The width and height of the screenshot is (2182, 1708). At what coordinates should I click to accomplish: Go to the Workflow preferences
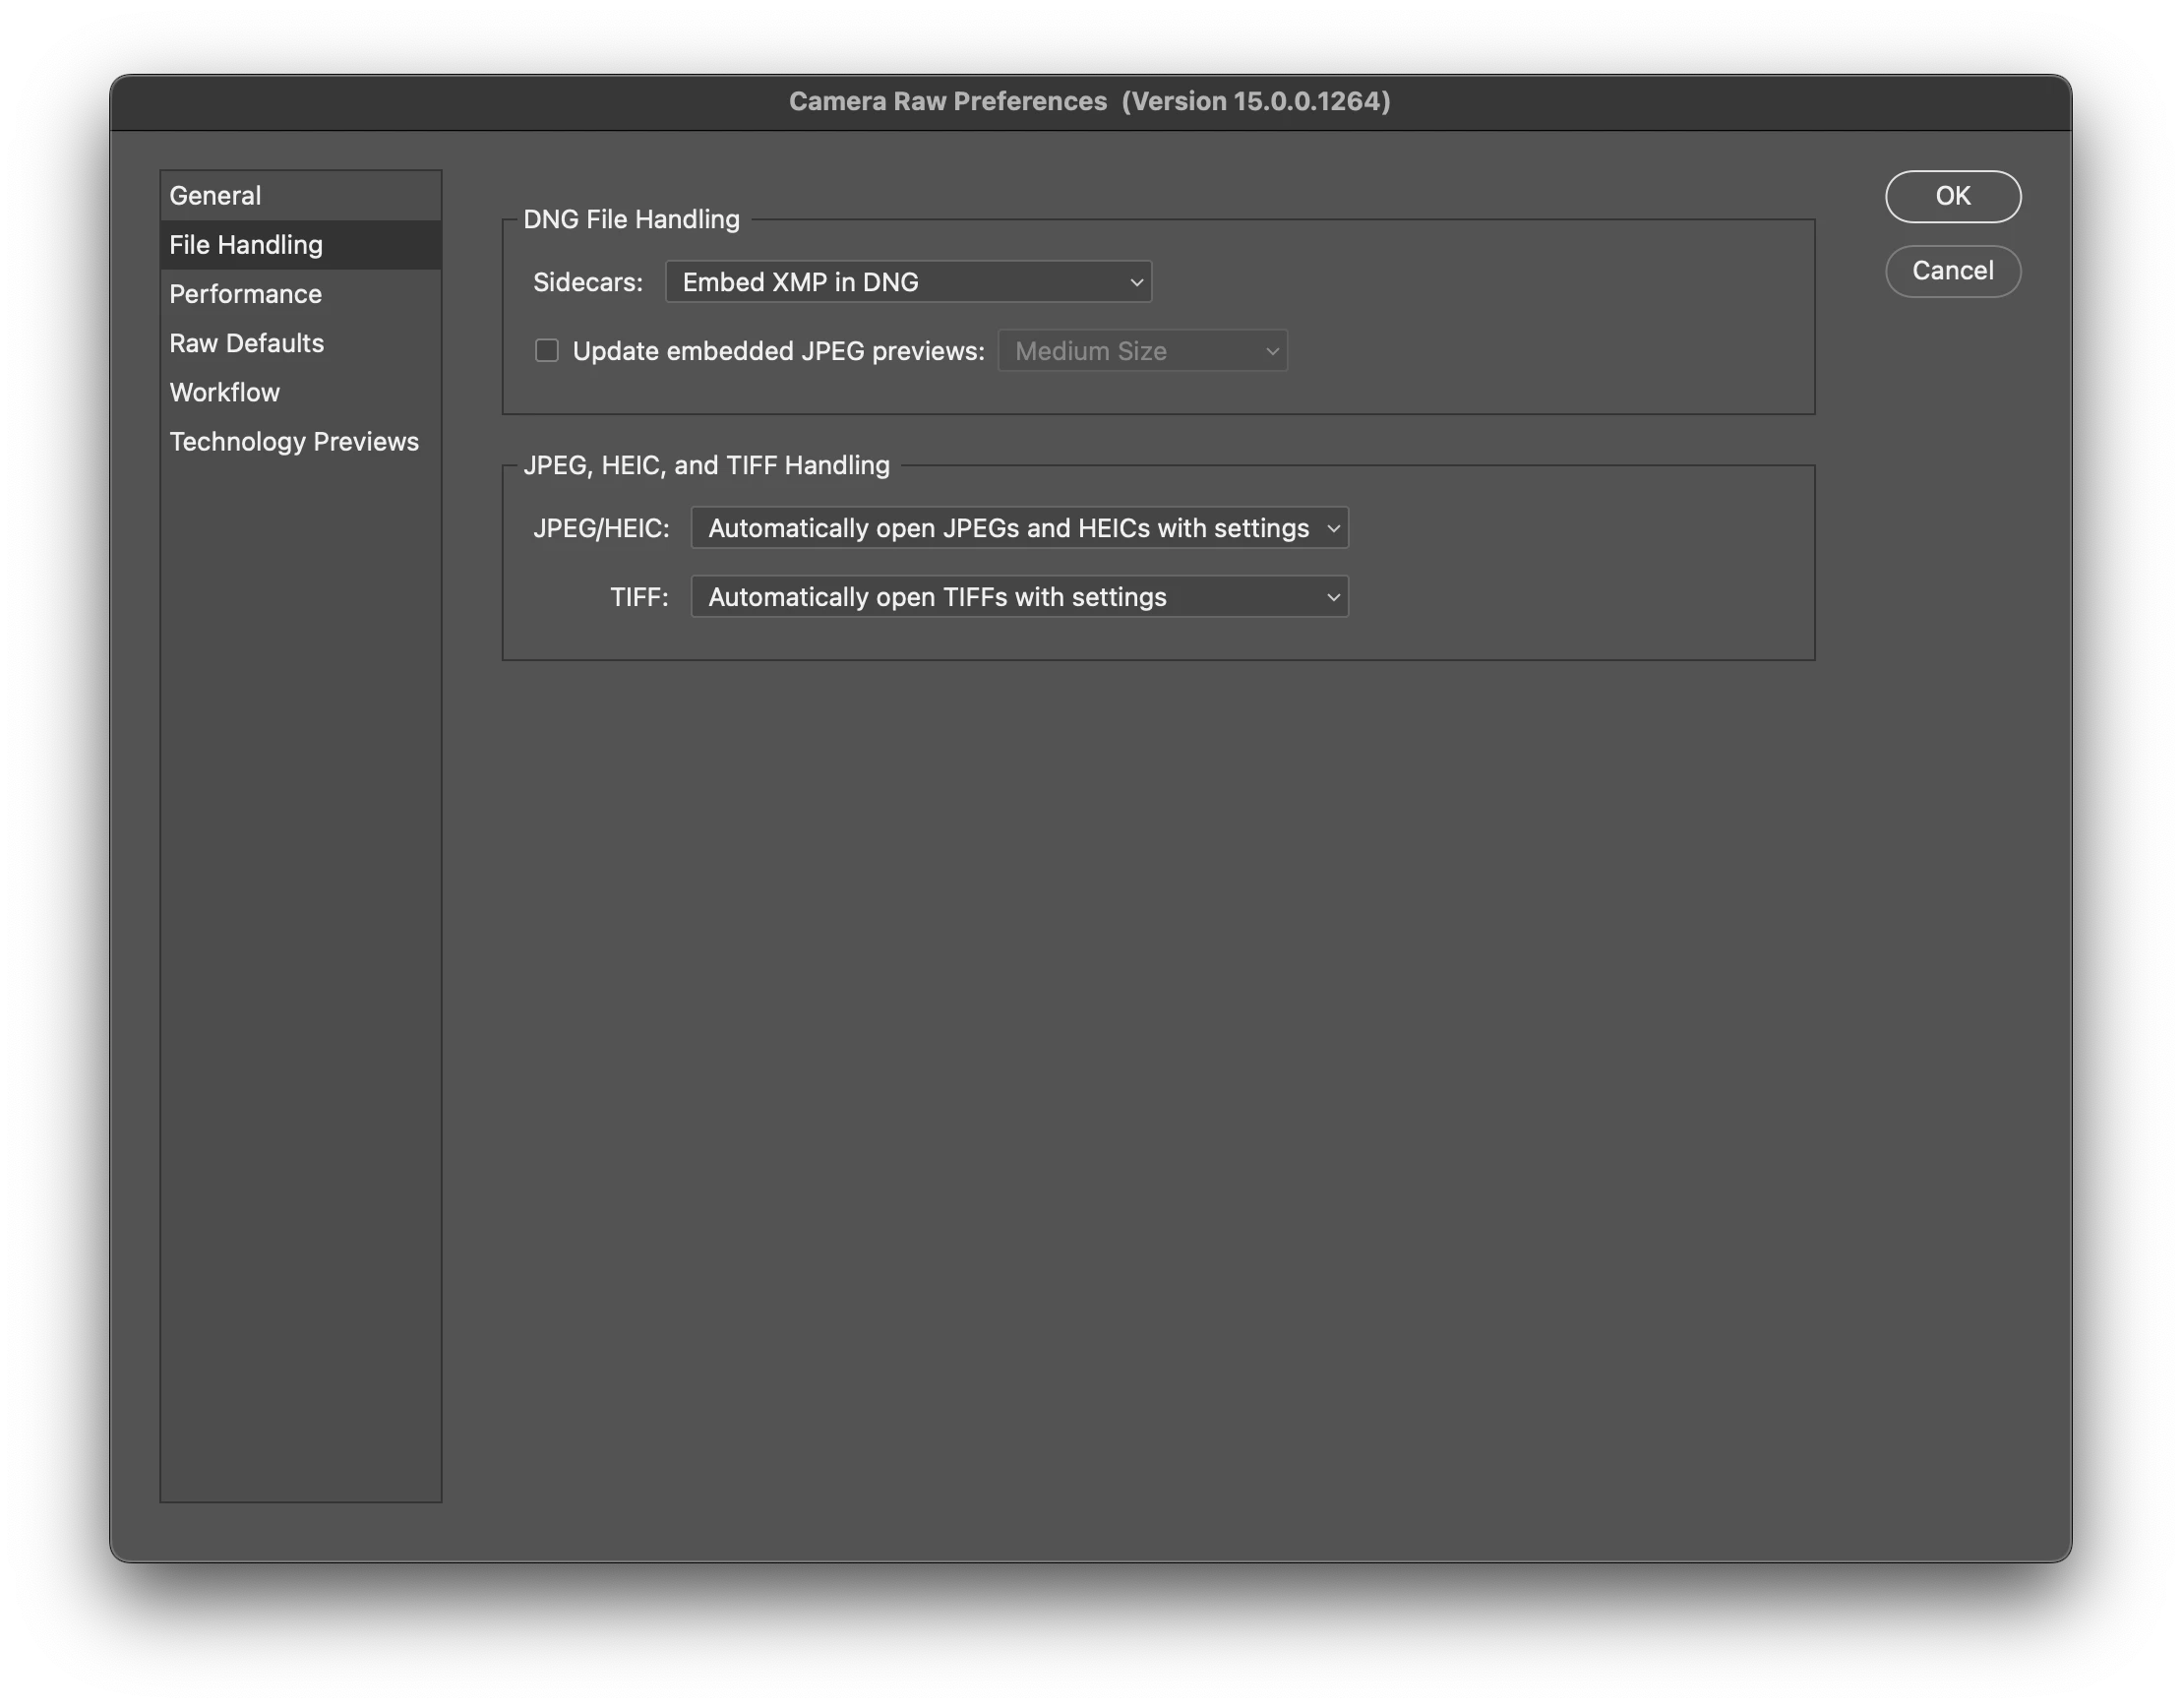(224, 392)
